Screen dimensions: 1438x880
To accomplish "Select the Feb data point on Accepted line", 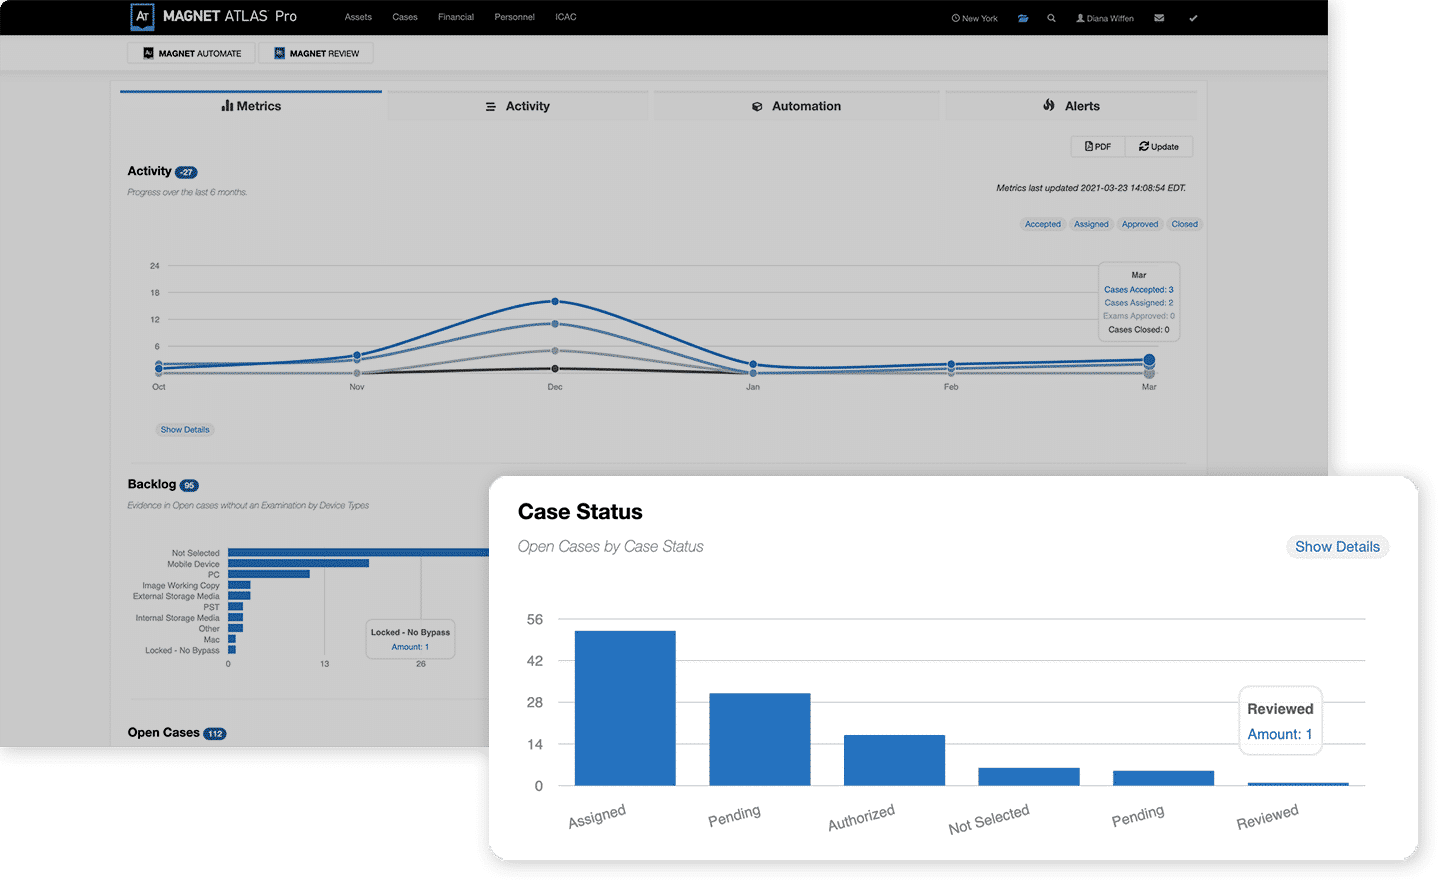I will click(951, 364).
